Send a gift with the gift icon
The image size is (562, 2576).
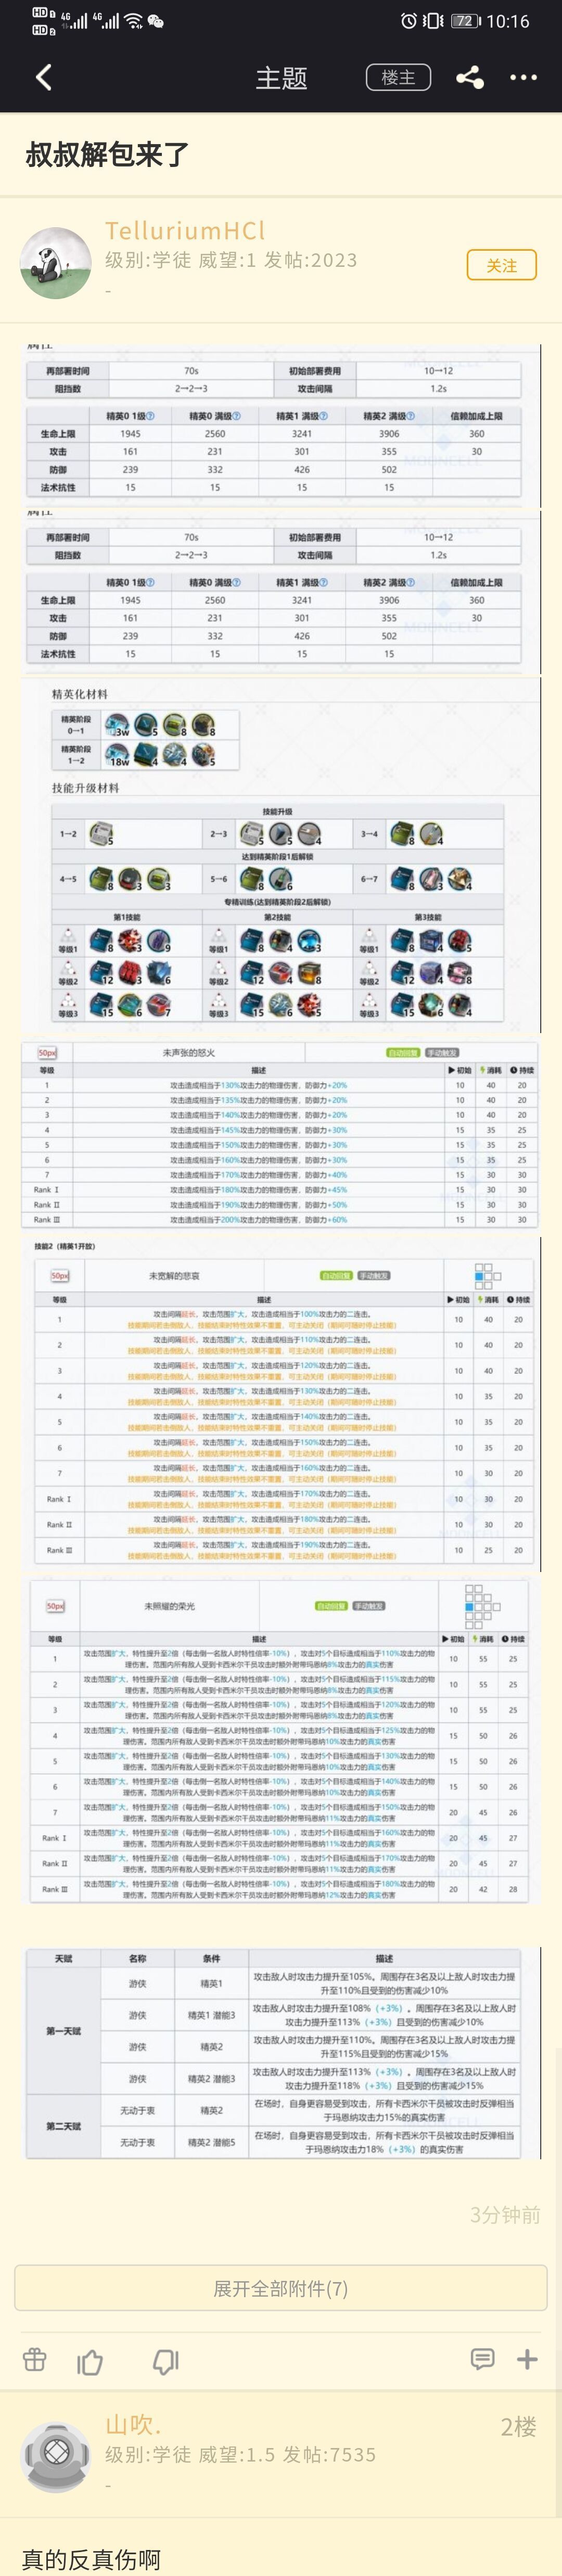point(35,2360)
